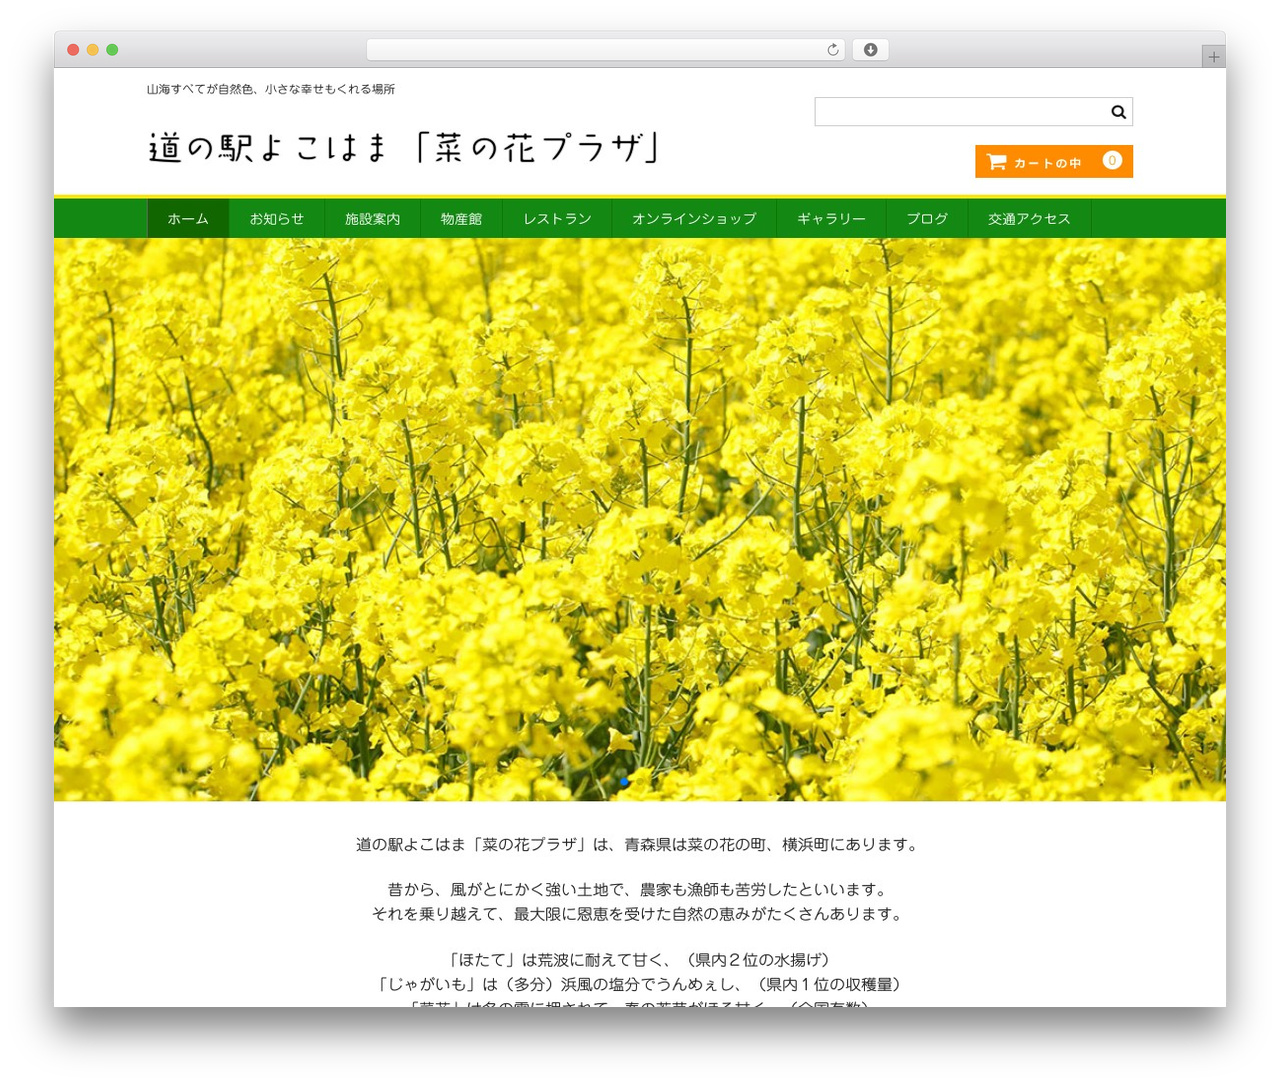Open the ギャラリー menu item
This screenshot has width=1280, height=1084.
[x=831, y=219]
